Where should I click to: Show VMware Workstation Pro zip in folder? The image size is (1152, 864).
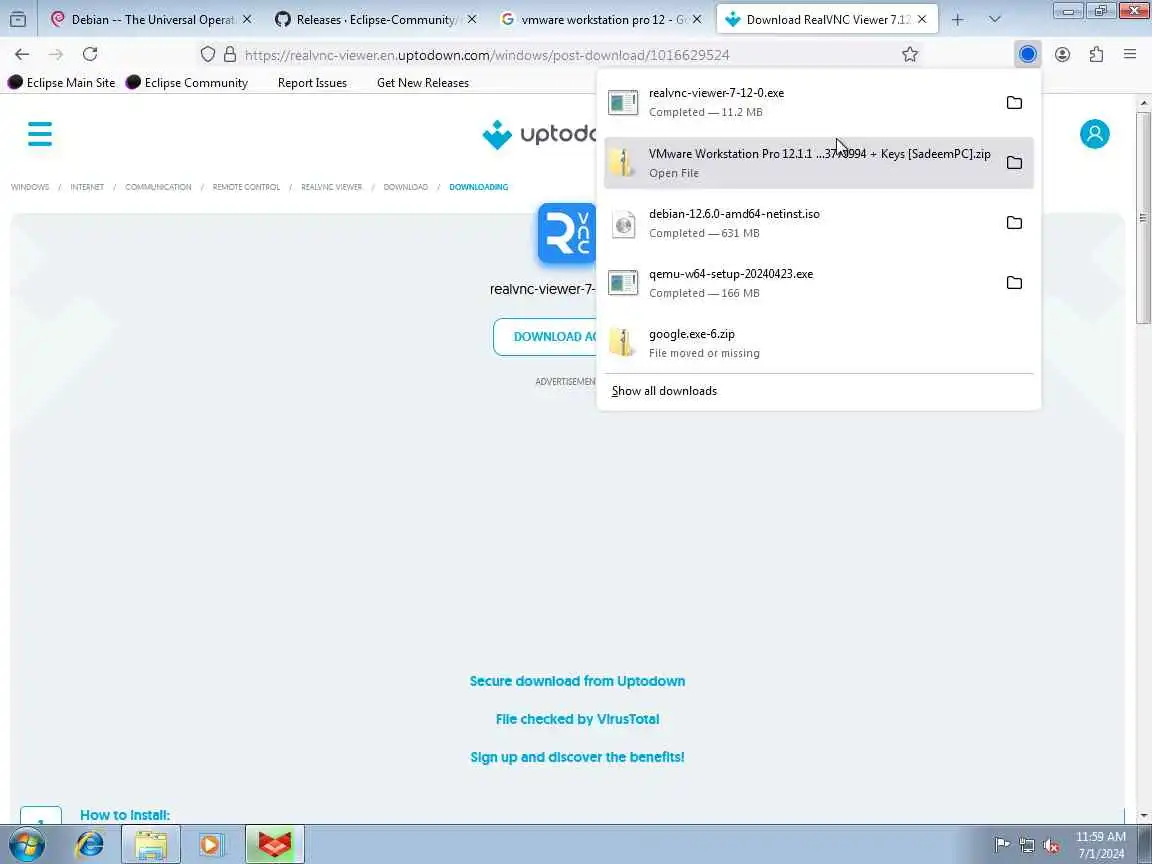(x=1014, y=163)
